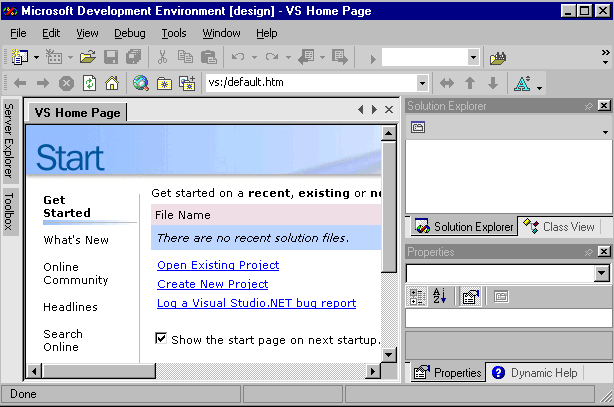Viewport: 614px width, 407px height.
Task: Click the Open File folder icon
Action: 88,58
